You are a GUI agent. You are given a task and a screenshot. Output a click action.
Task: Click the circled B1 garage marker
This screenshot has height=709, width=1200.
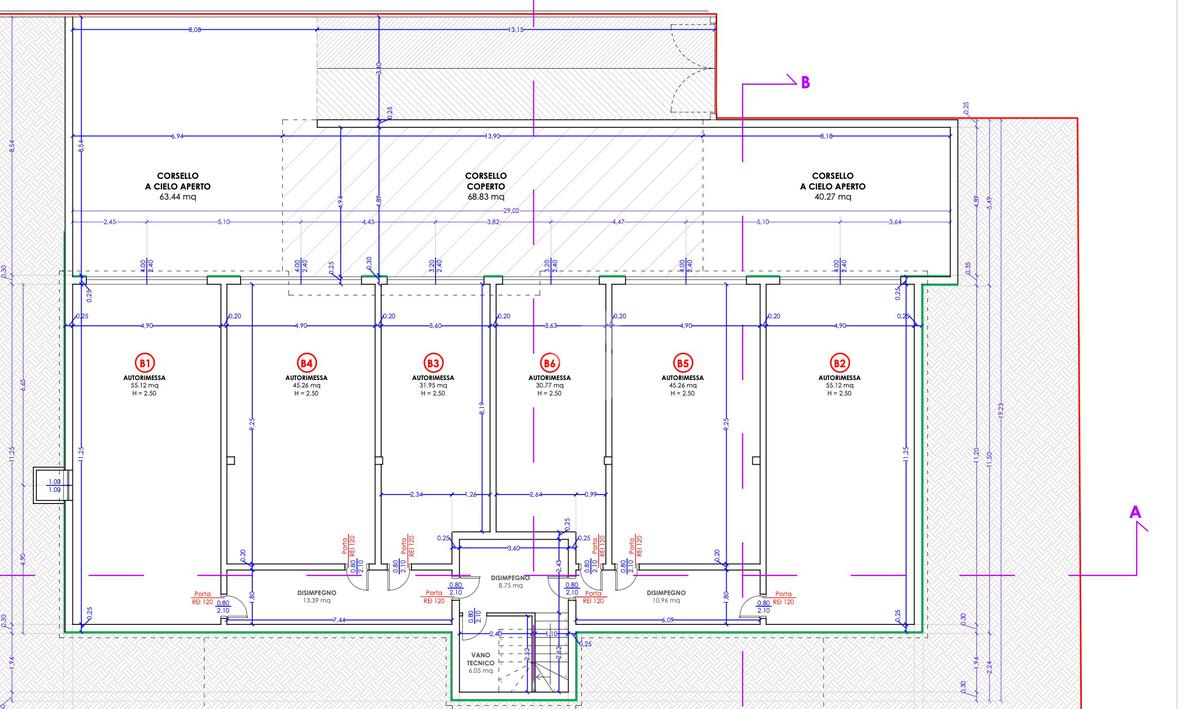[145, 362]
